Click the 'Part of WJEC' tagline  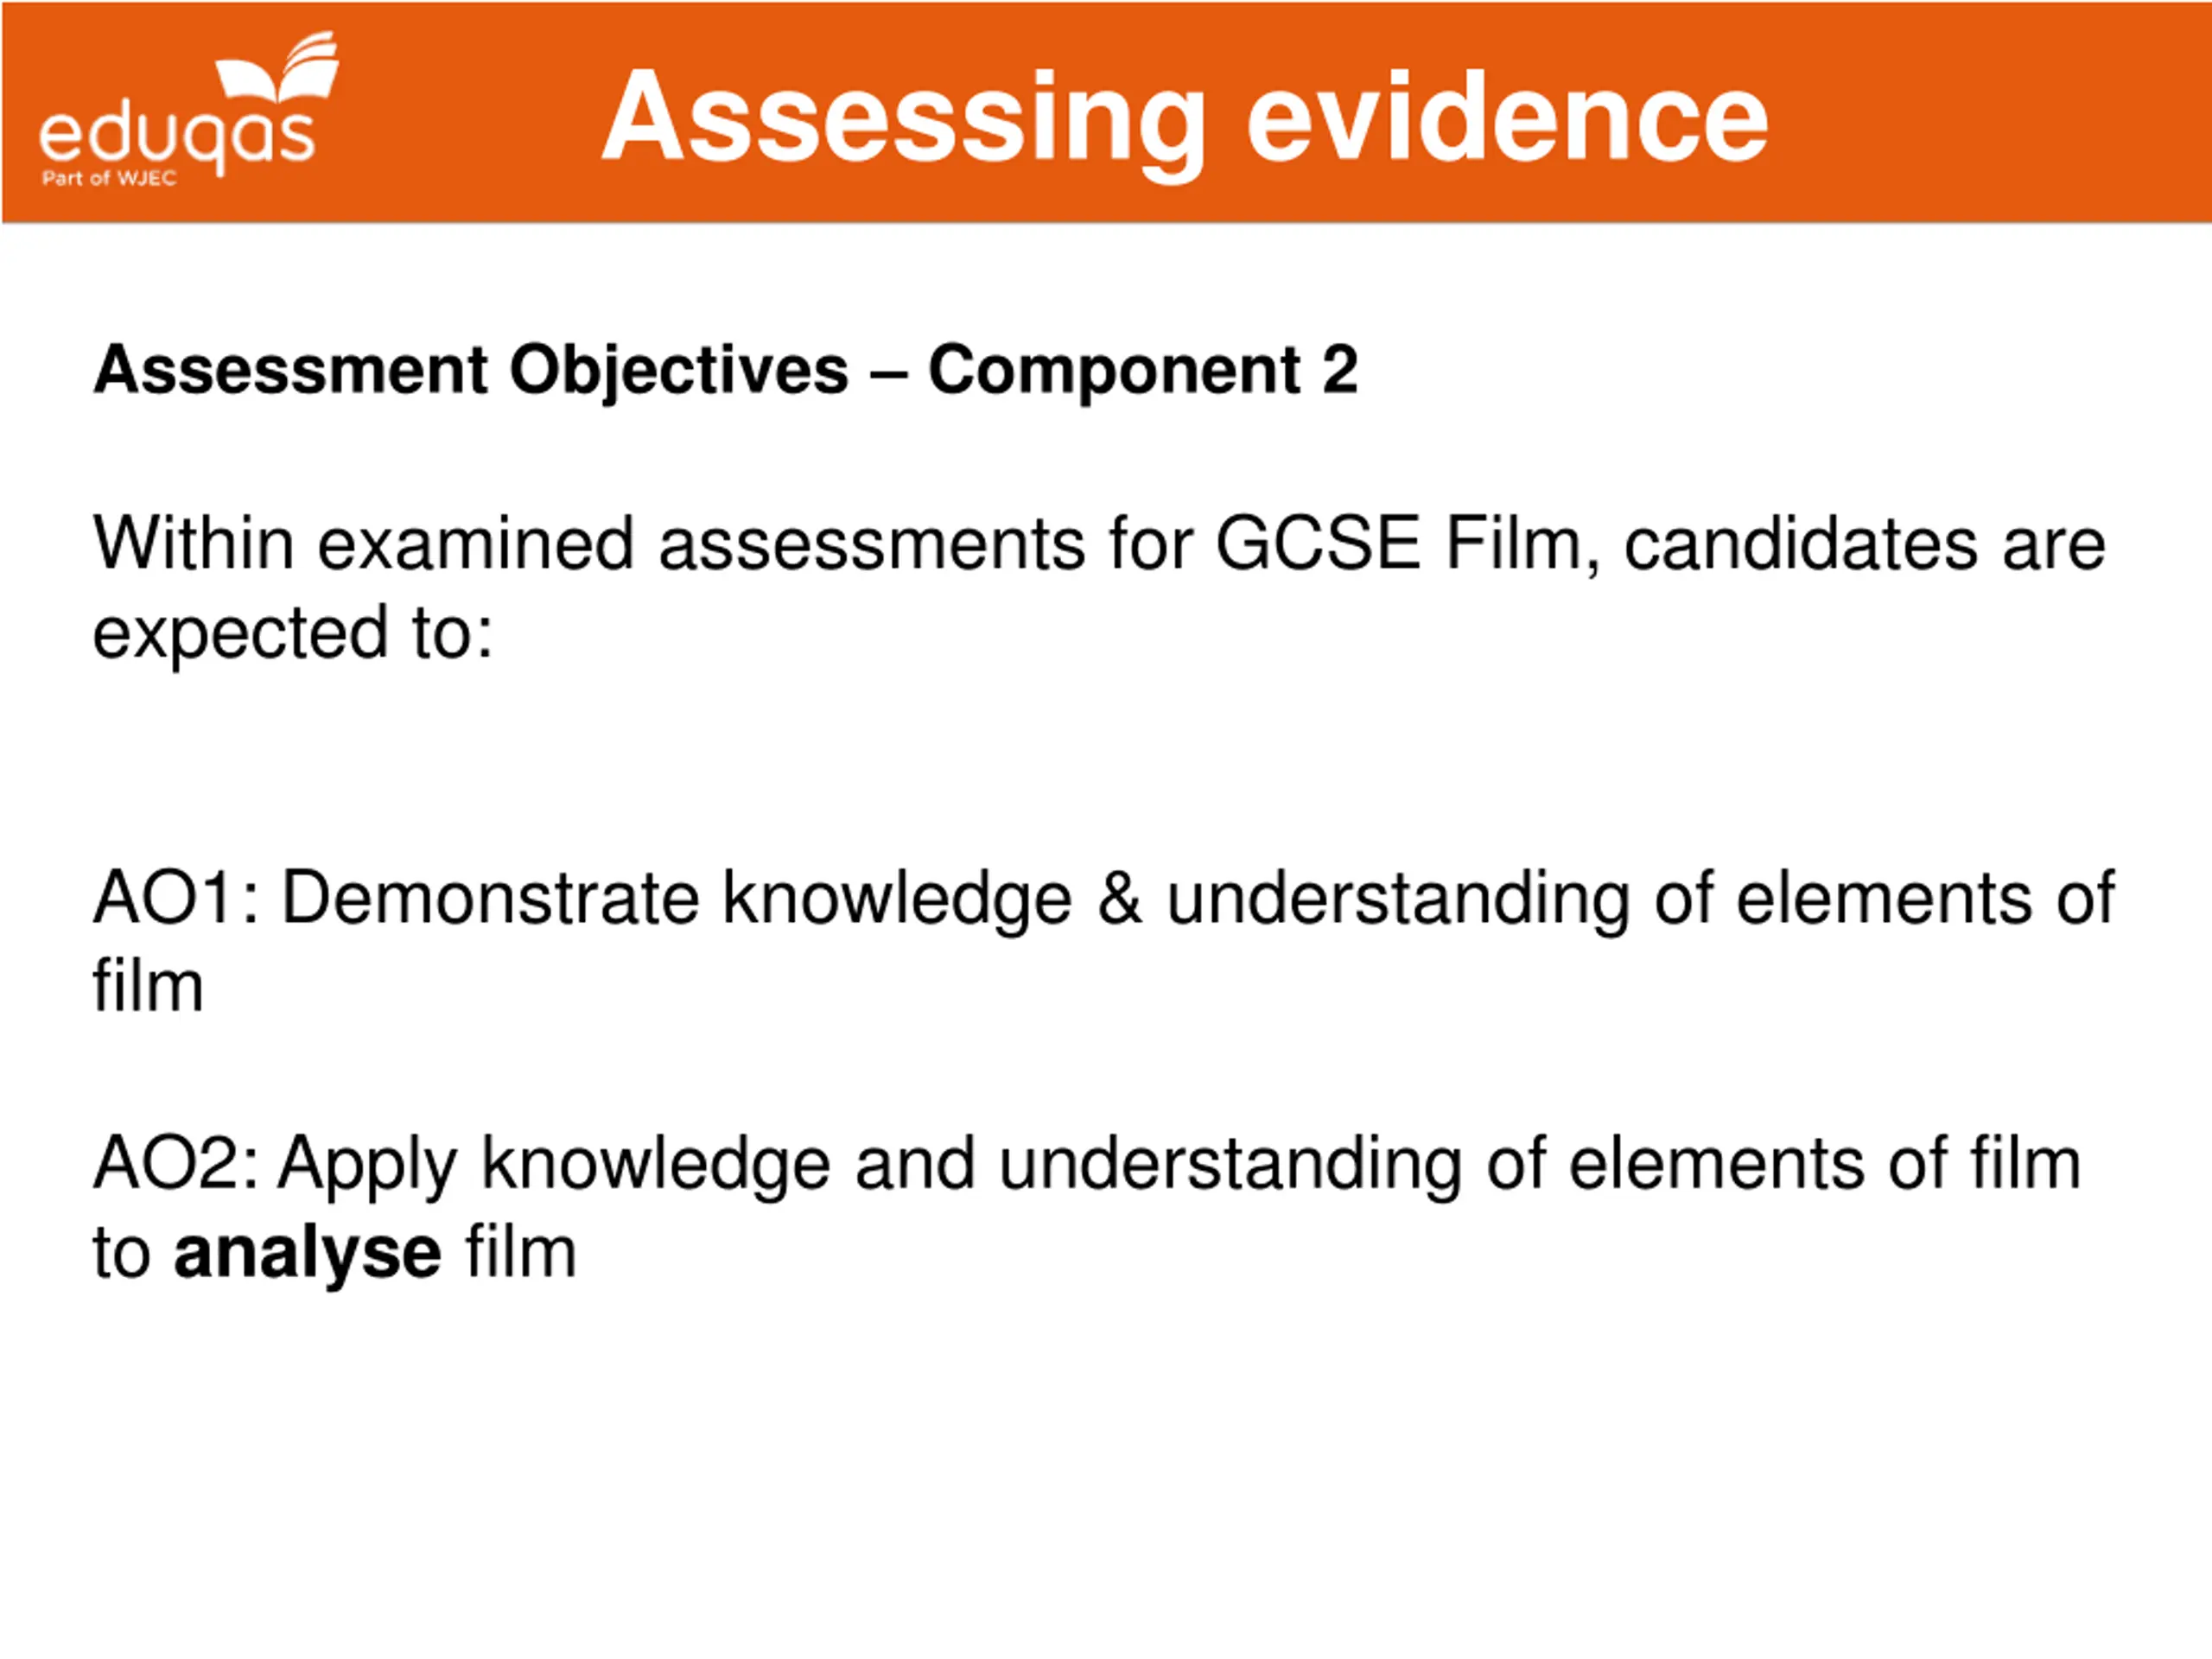(x=109, y=179)
